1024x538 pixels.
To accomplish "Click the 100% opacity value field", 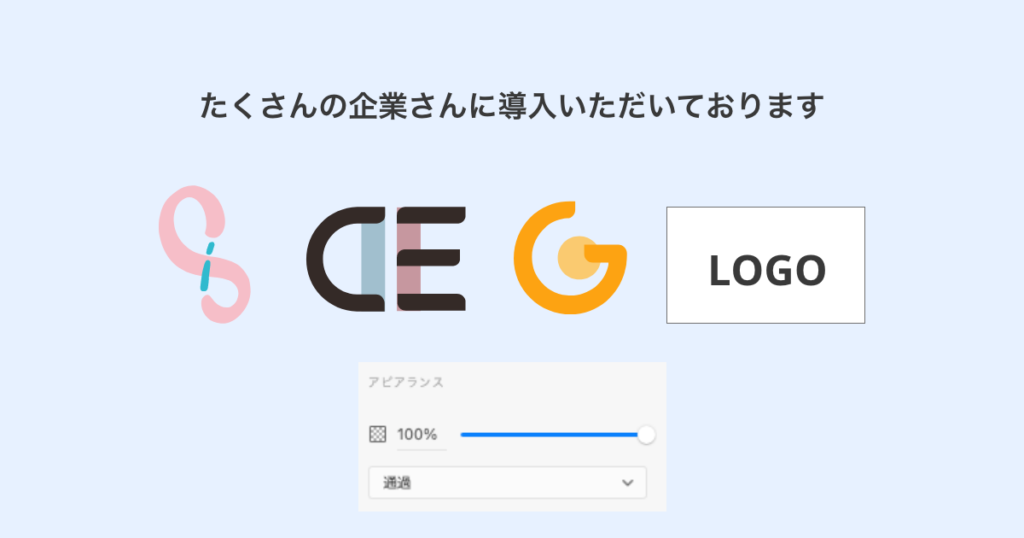I will click(x=421, y=435).
